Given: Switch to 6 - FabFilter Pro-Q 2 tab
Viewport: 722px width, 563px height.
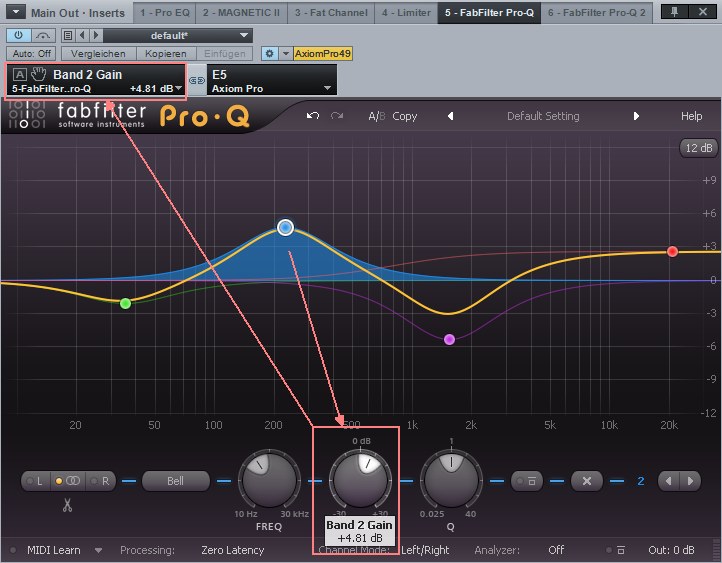Looking at the screenshot, I should click(x=597, y=12).
